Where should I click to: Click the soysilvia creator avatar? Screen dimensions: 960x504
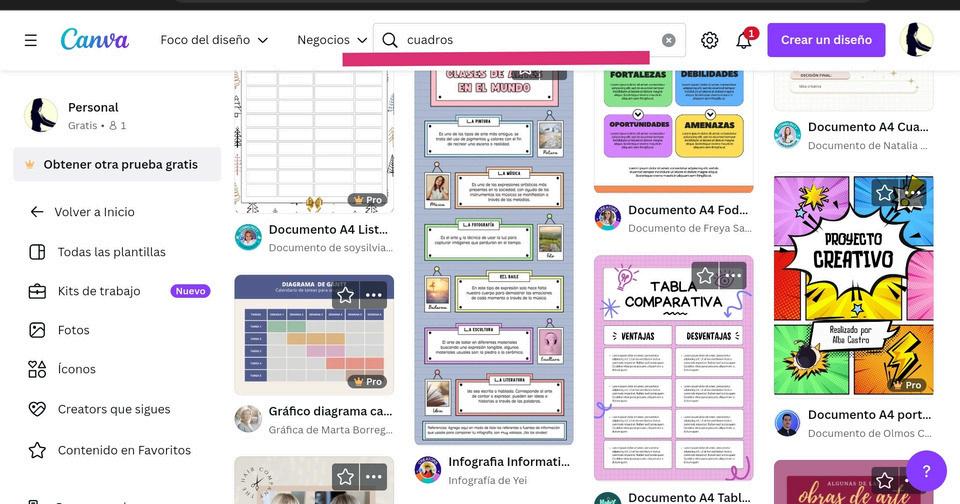[248, 238]
